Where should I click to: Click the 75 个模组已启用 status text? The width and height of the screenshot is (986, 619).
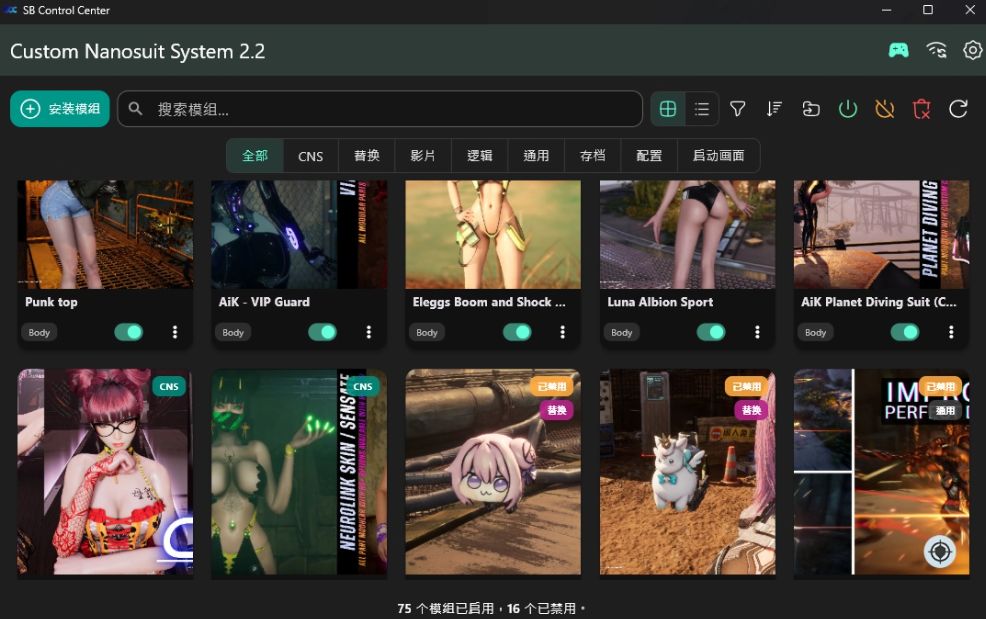[x=446, y=608]
